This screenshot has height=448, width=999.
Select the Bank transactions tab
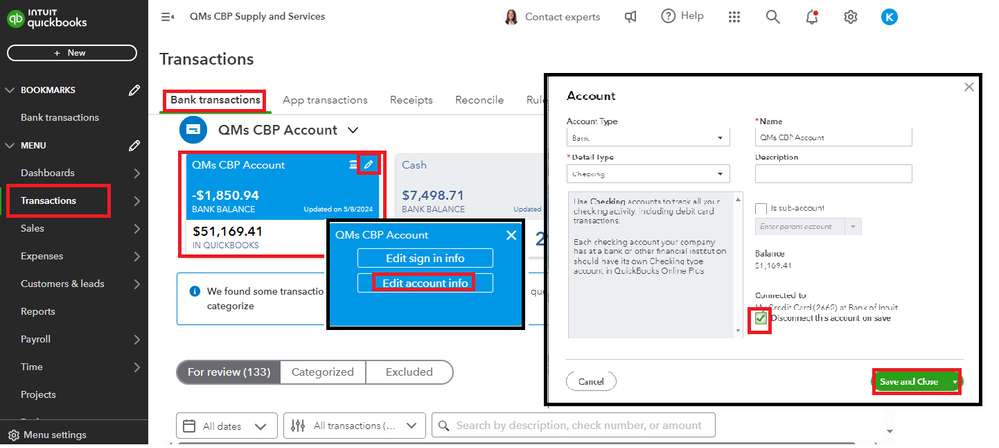[215, 100]
